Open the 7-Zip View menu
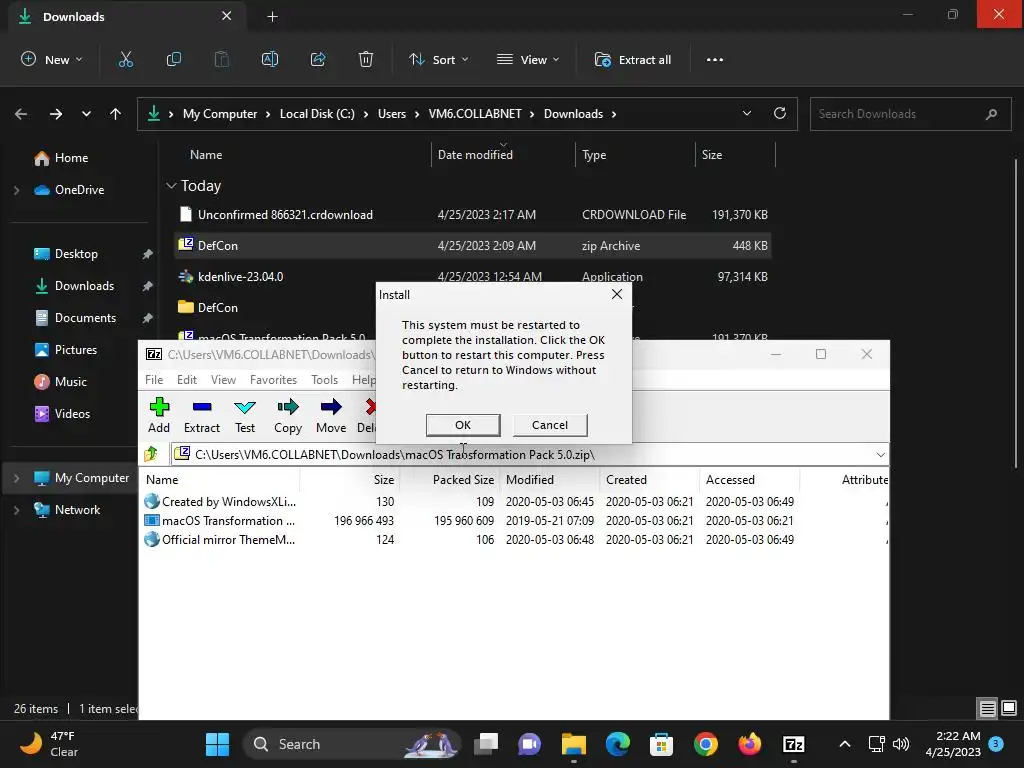Image resolution: width=1024 pixels, height=768 pixels. pyautogui.click(x=223, y=379)
